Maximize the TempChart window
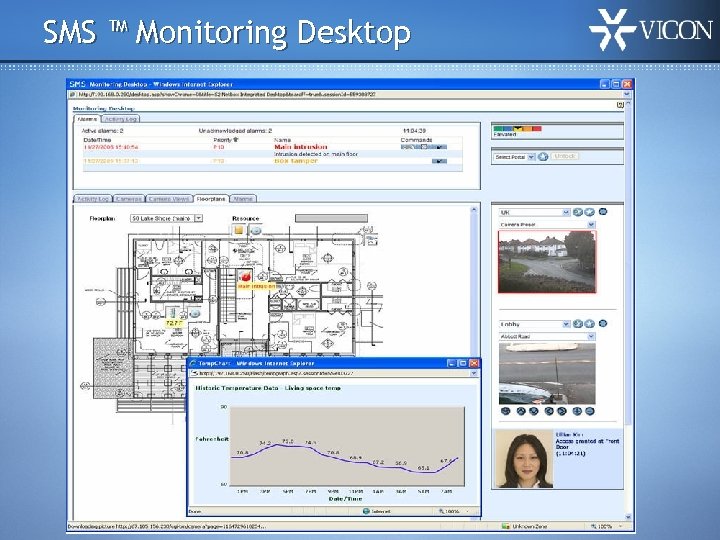The width and height of the screenshot is (720, 540). [463, 363]
